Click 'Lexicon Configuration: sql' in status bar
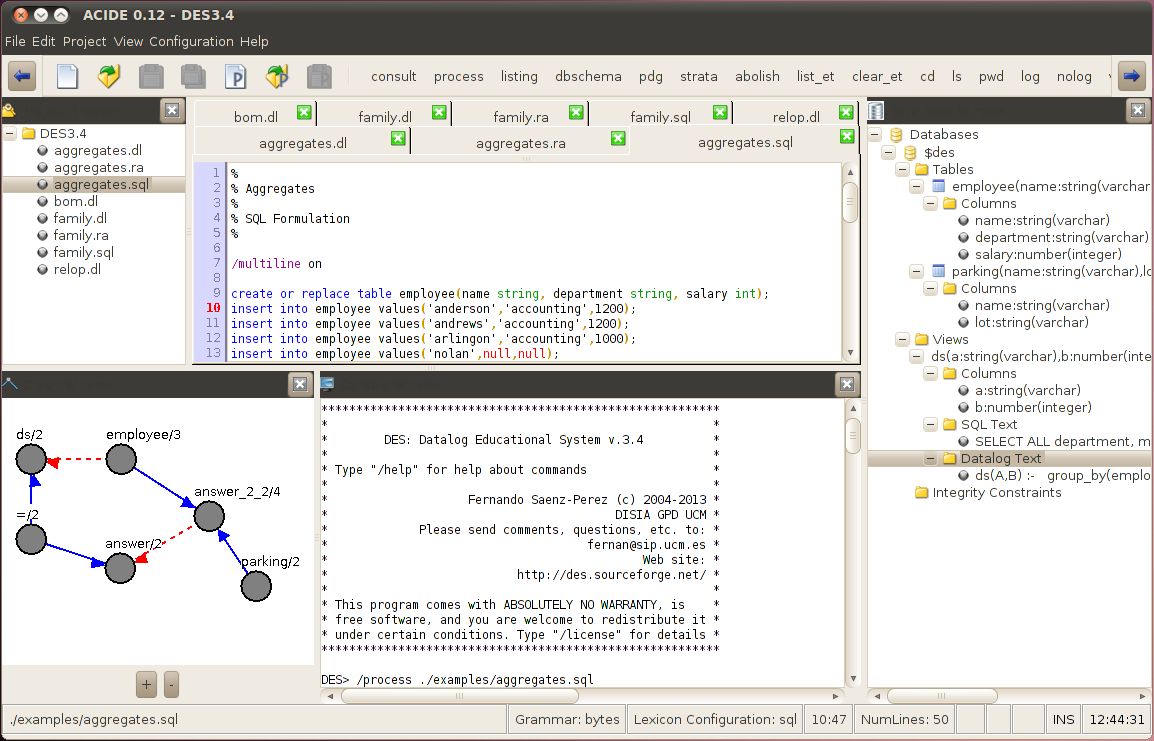 (715, 719)
